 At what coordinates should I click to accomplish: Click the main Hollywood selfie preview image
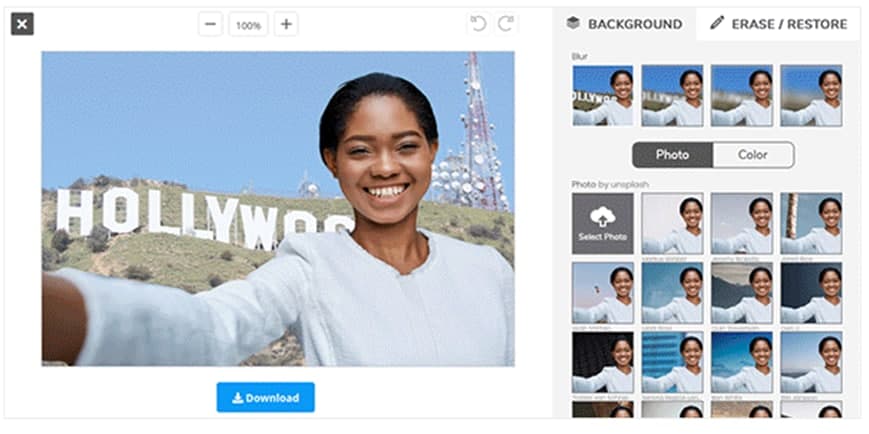[278, 209]
